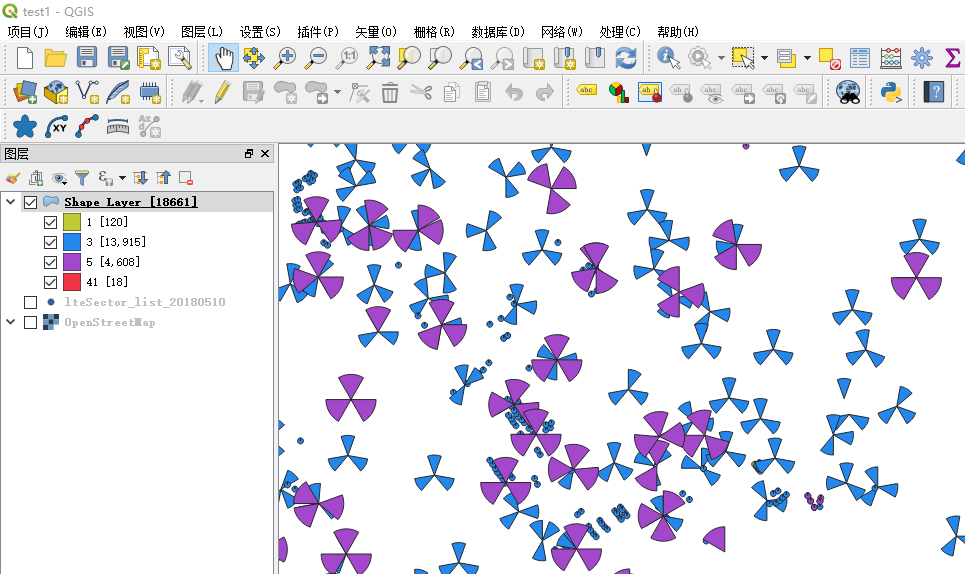Filter legend with the funnel icon
The width and height of the screenshot is (965, 574).
tap(82, 178)
